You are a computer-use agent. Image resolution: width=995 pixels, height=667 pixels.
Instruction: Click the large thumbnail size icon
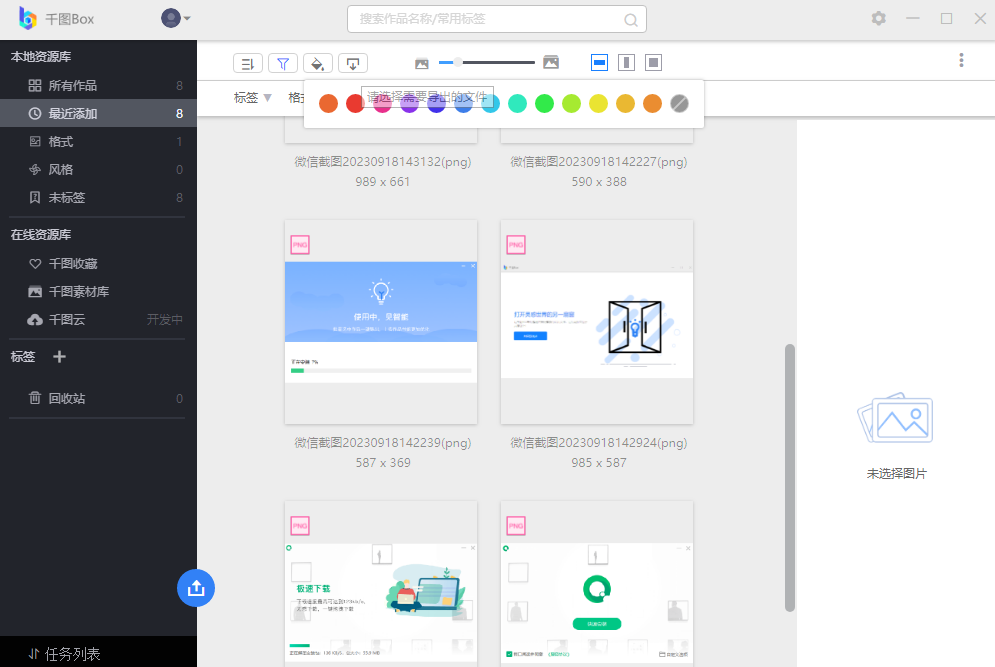point(551,62)
